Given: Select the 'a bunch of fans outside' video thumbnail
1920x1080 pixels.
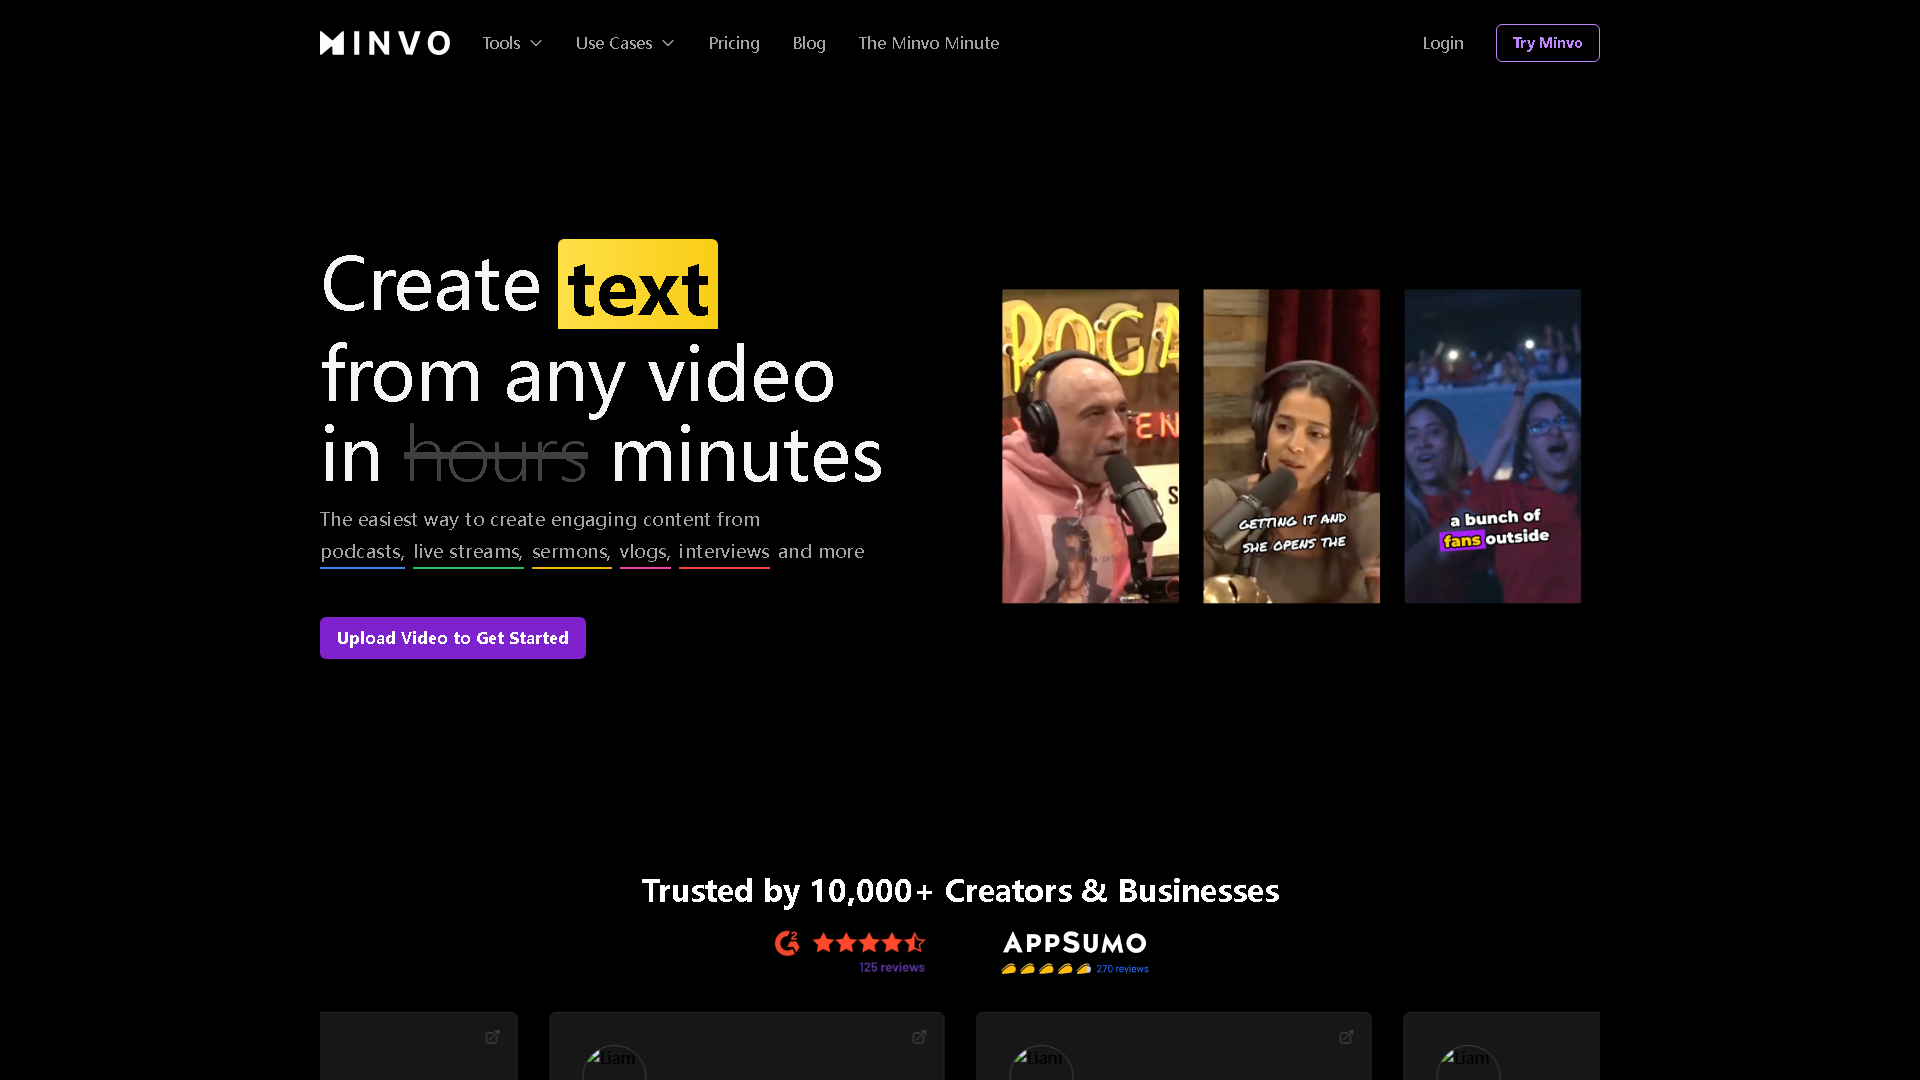Looking at the screenshot, I should point(1492,446).
